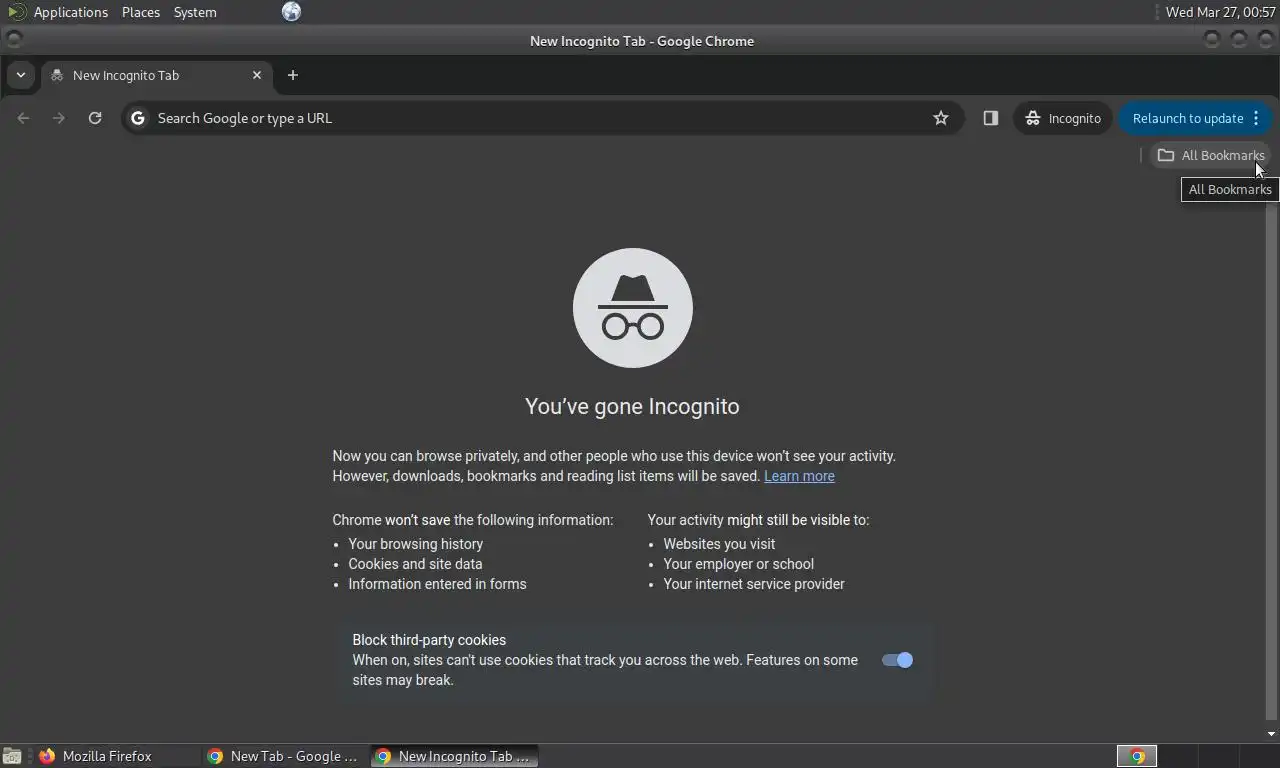Viewport: 1280px width, 768px height.
Task: Click the Incognito hat and glasses logo
Action: [633, 308]
